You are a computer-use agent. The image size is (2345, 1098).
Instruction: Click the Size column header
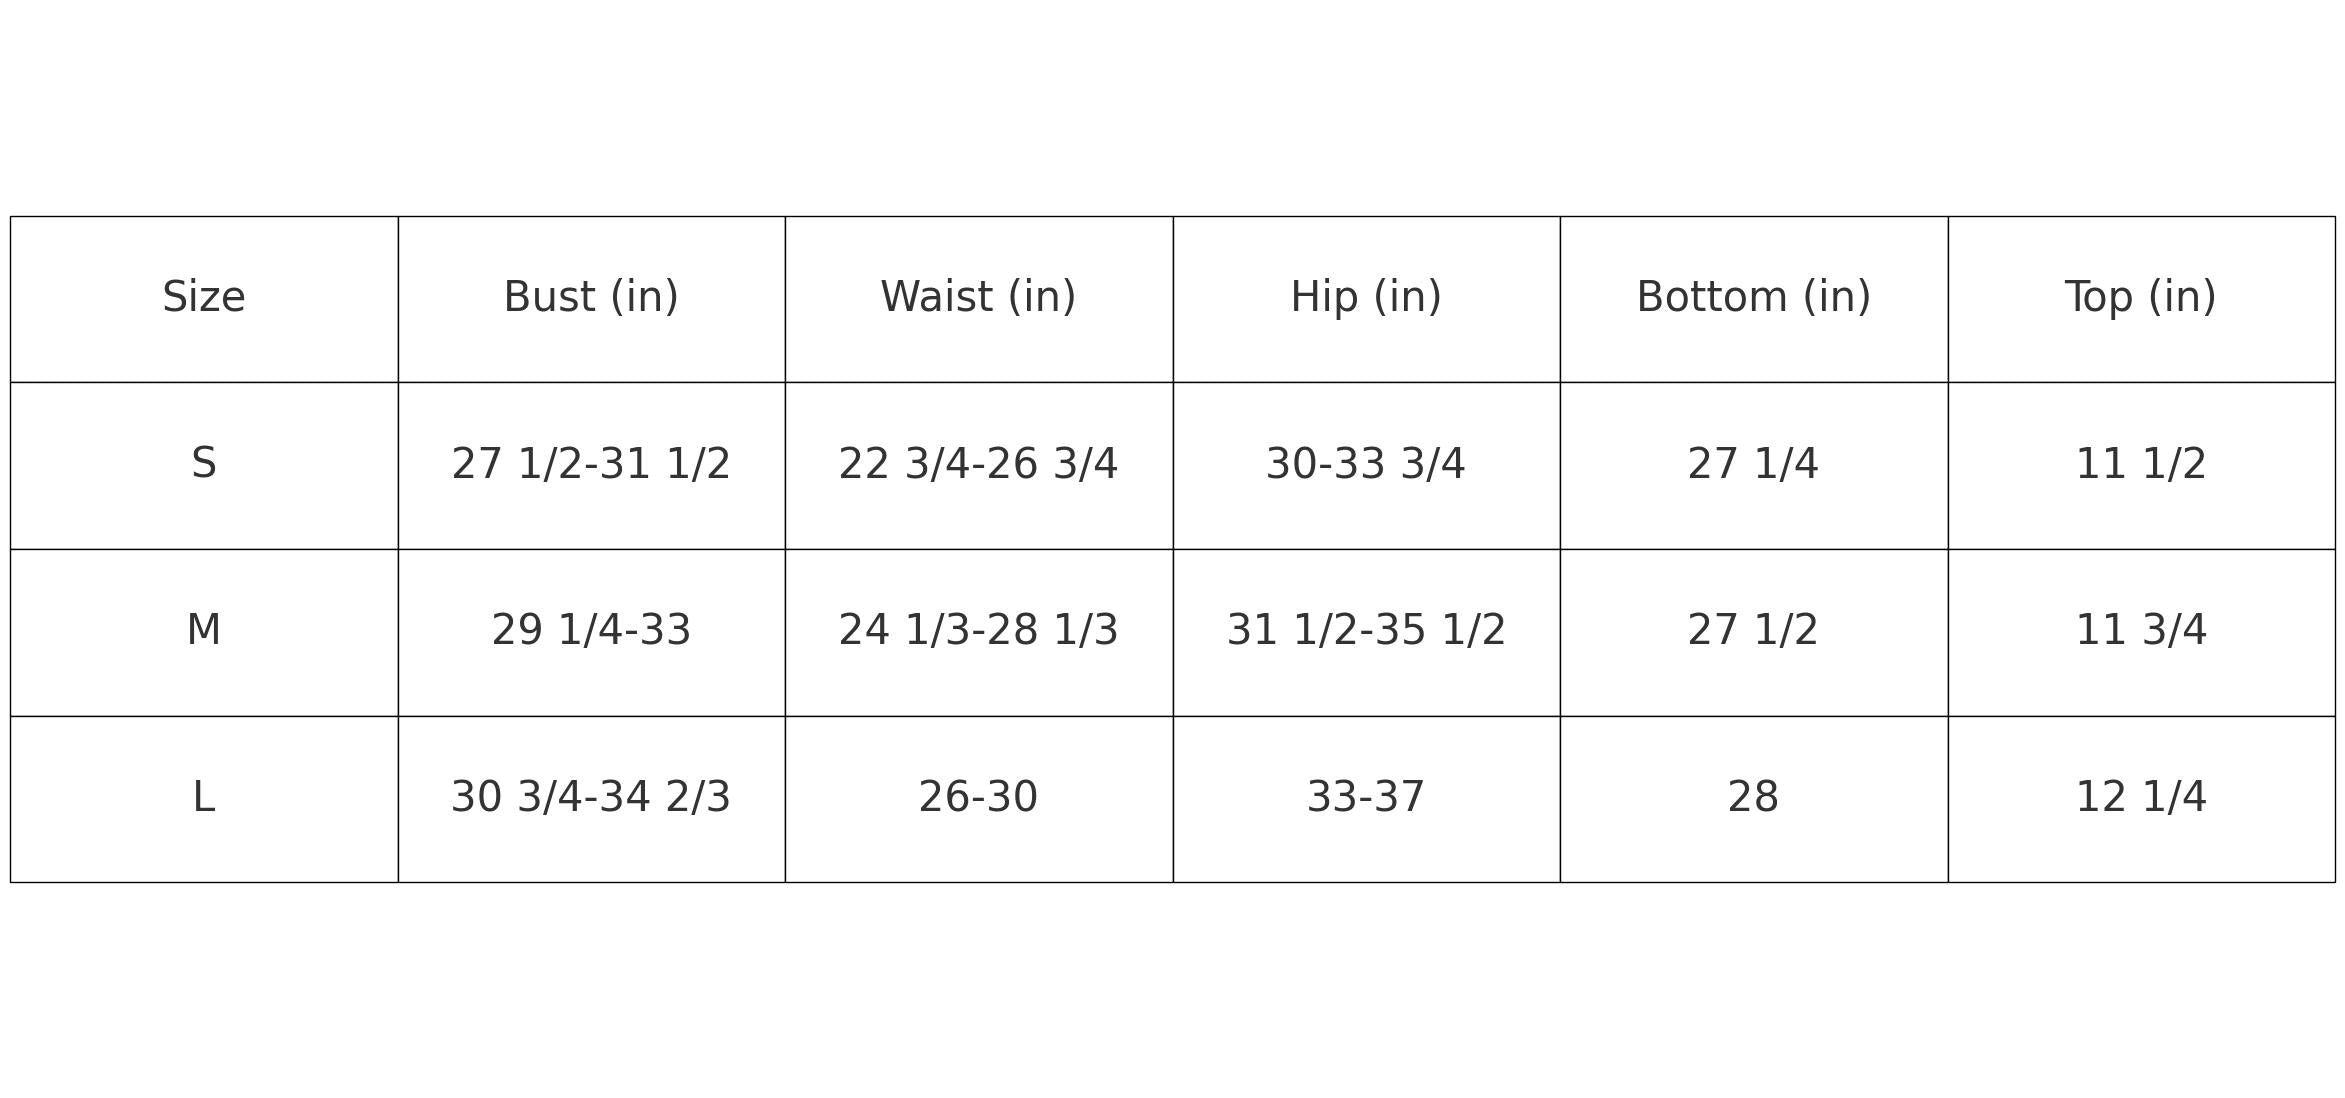click(204, 298)
